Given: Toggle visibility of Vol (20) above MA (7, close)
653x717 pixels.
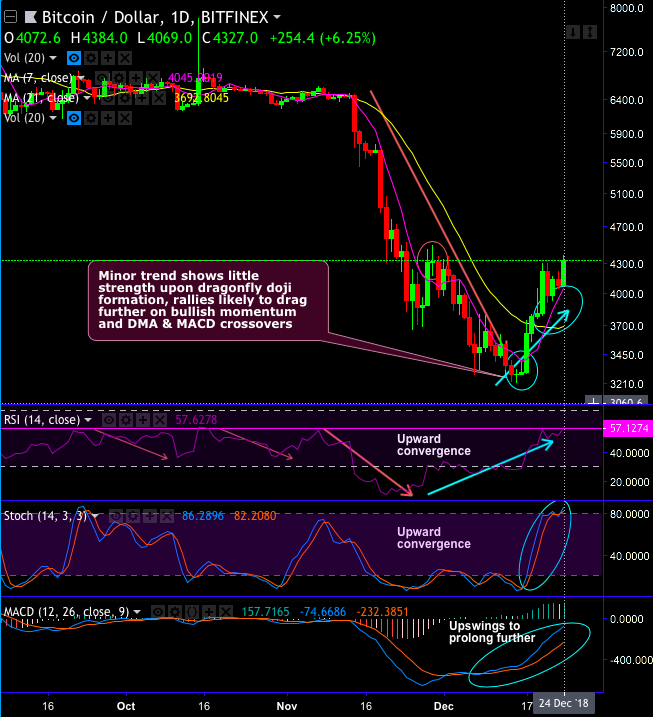Looking at the screenshot, I should pos(74,58).
